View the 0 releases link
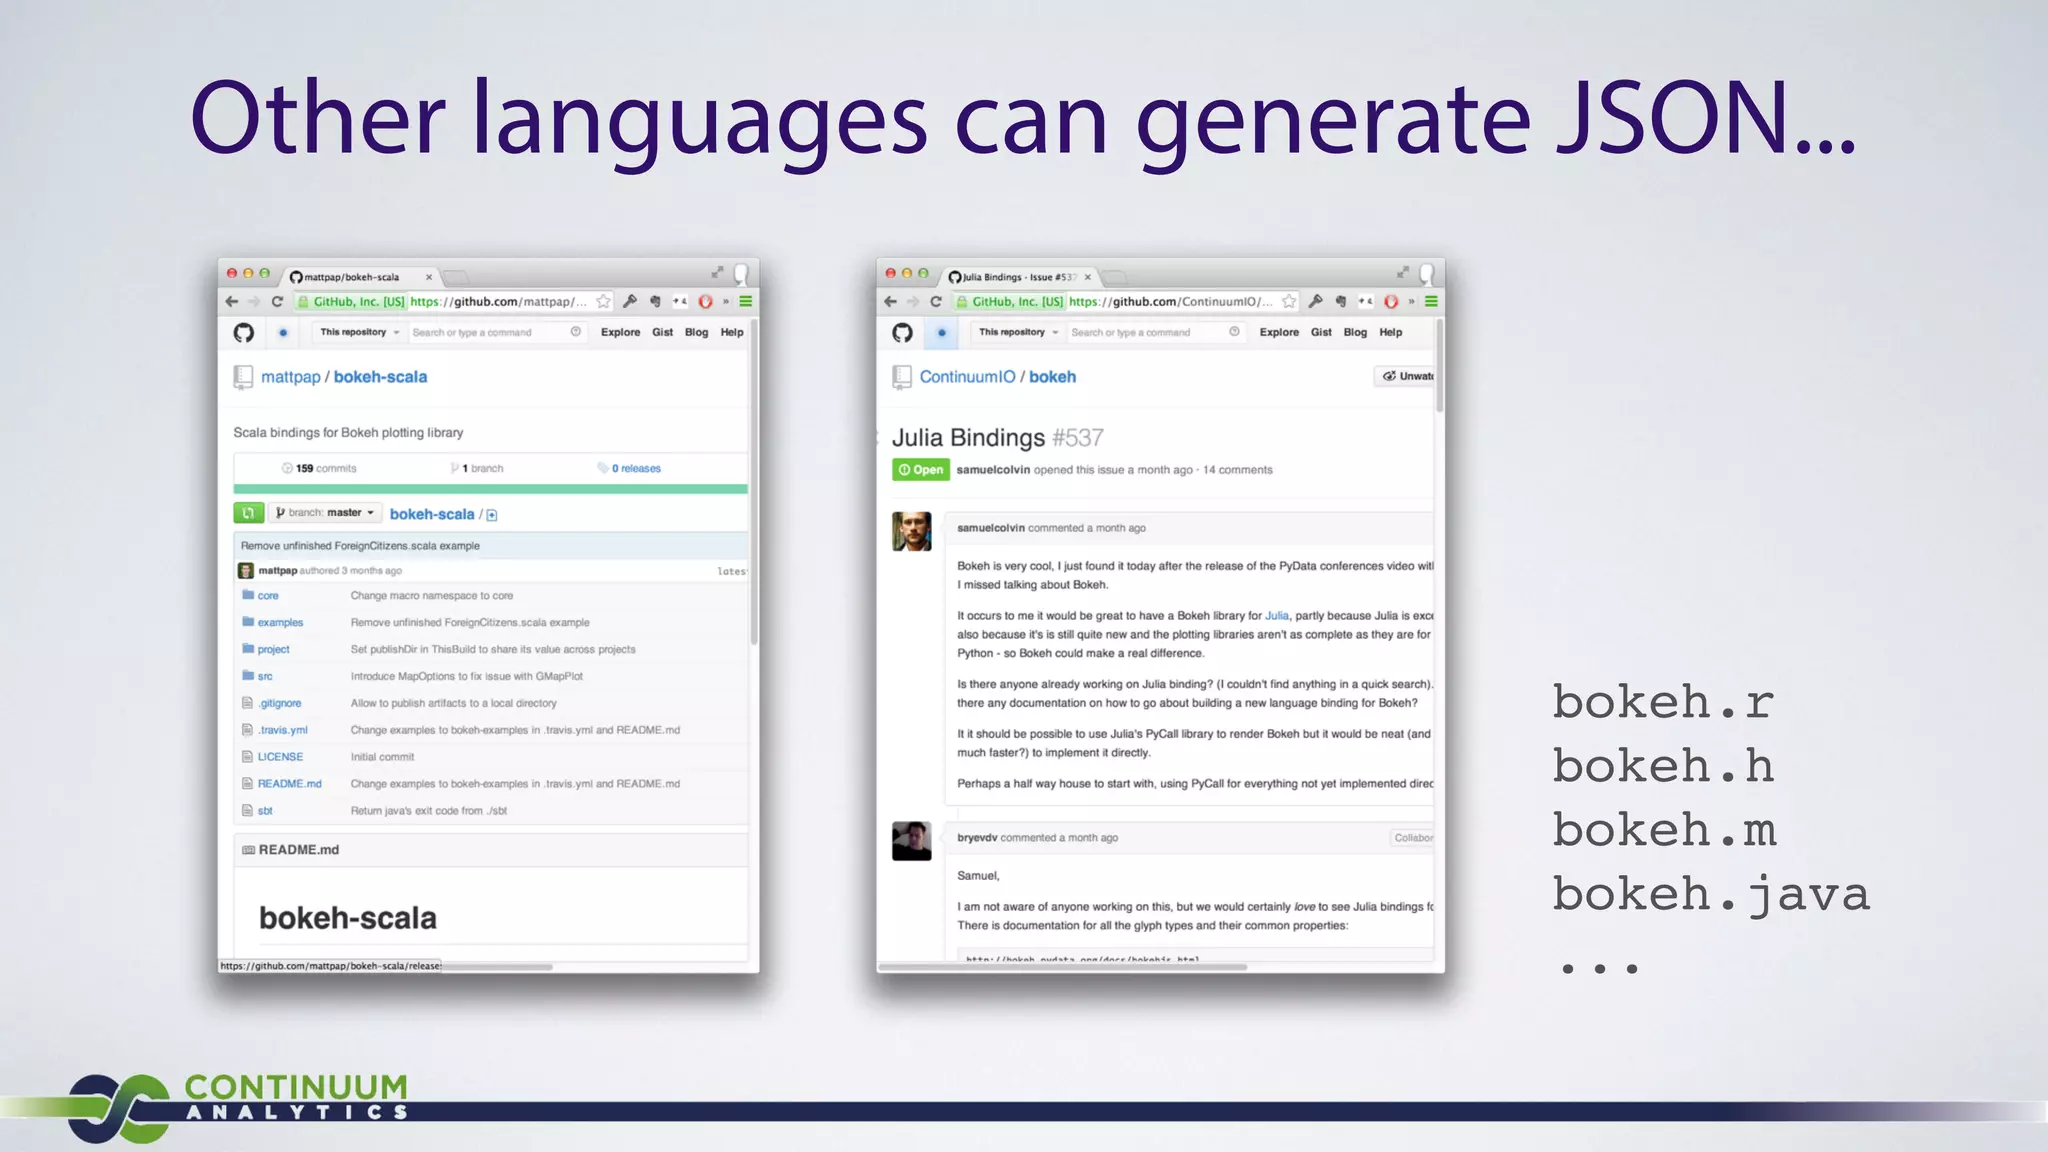This screenshot has width=2048, height=1152. (629, 469)
